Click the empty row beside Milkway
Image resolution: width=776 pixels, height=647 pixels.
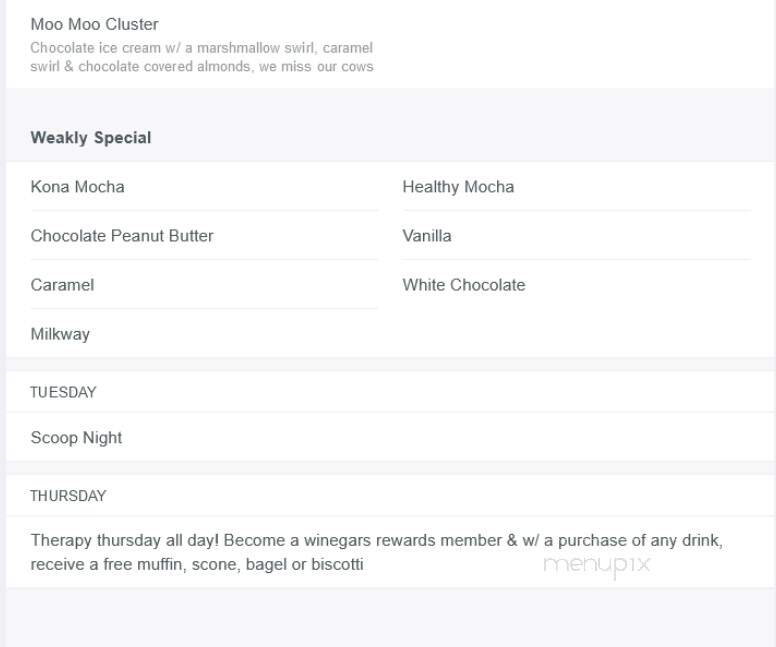577,334
